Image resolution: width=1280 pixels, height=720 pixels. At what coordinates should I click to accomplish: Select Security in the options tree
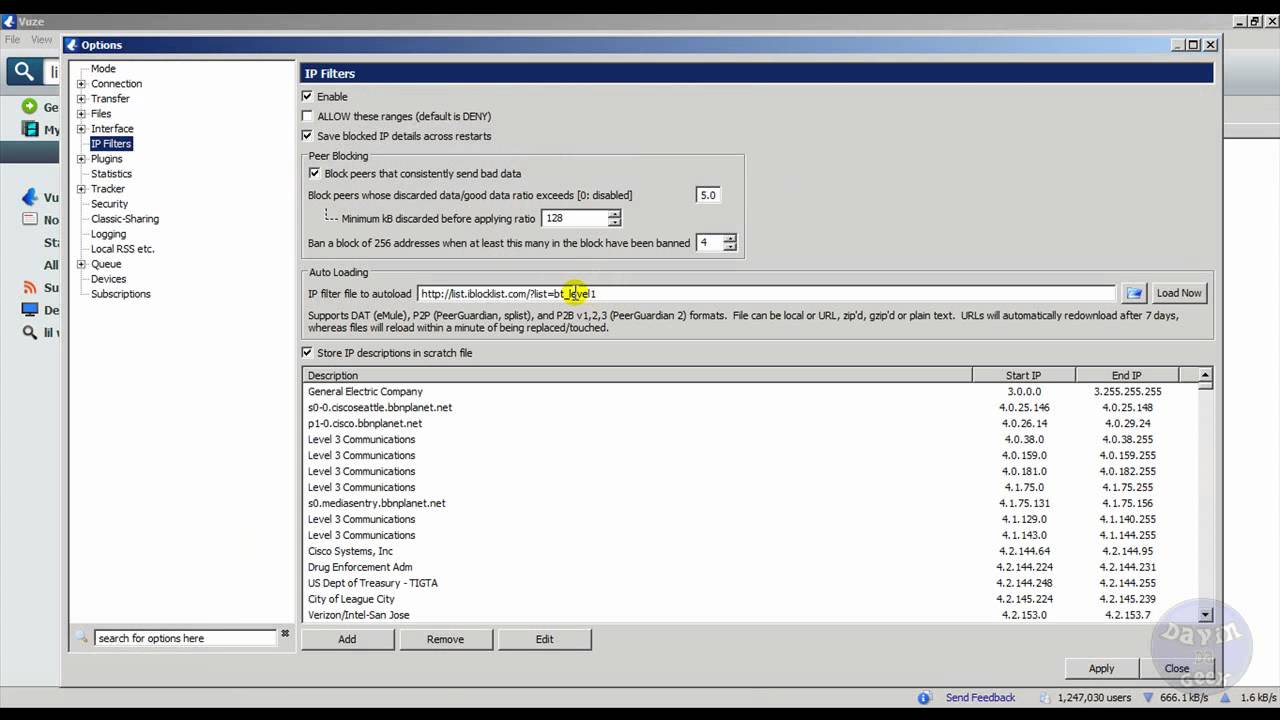pos(109,204)
